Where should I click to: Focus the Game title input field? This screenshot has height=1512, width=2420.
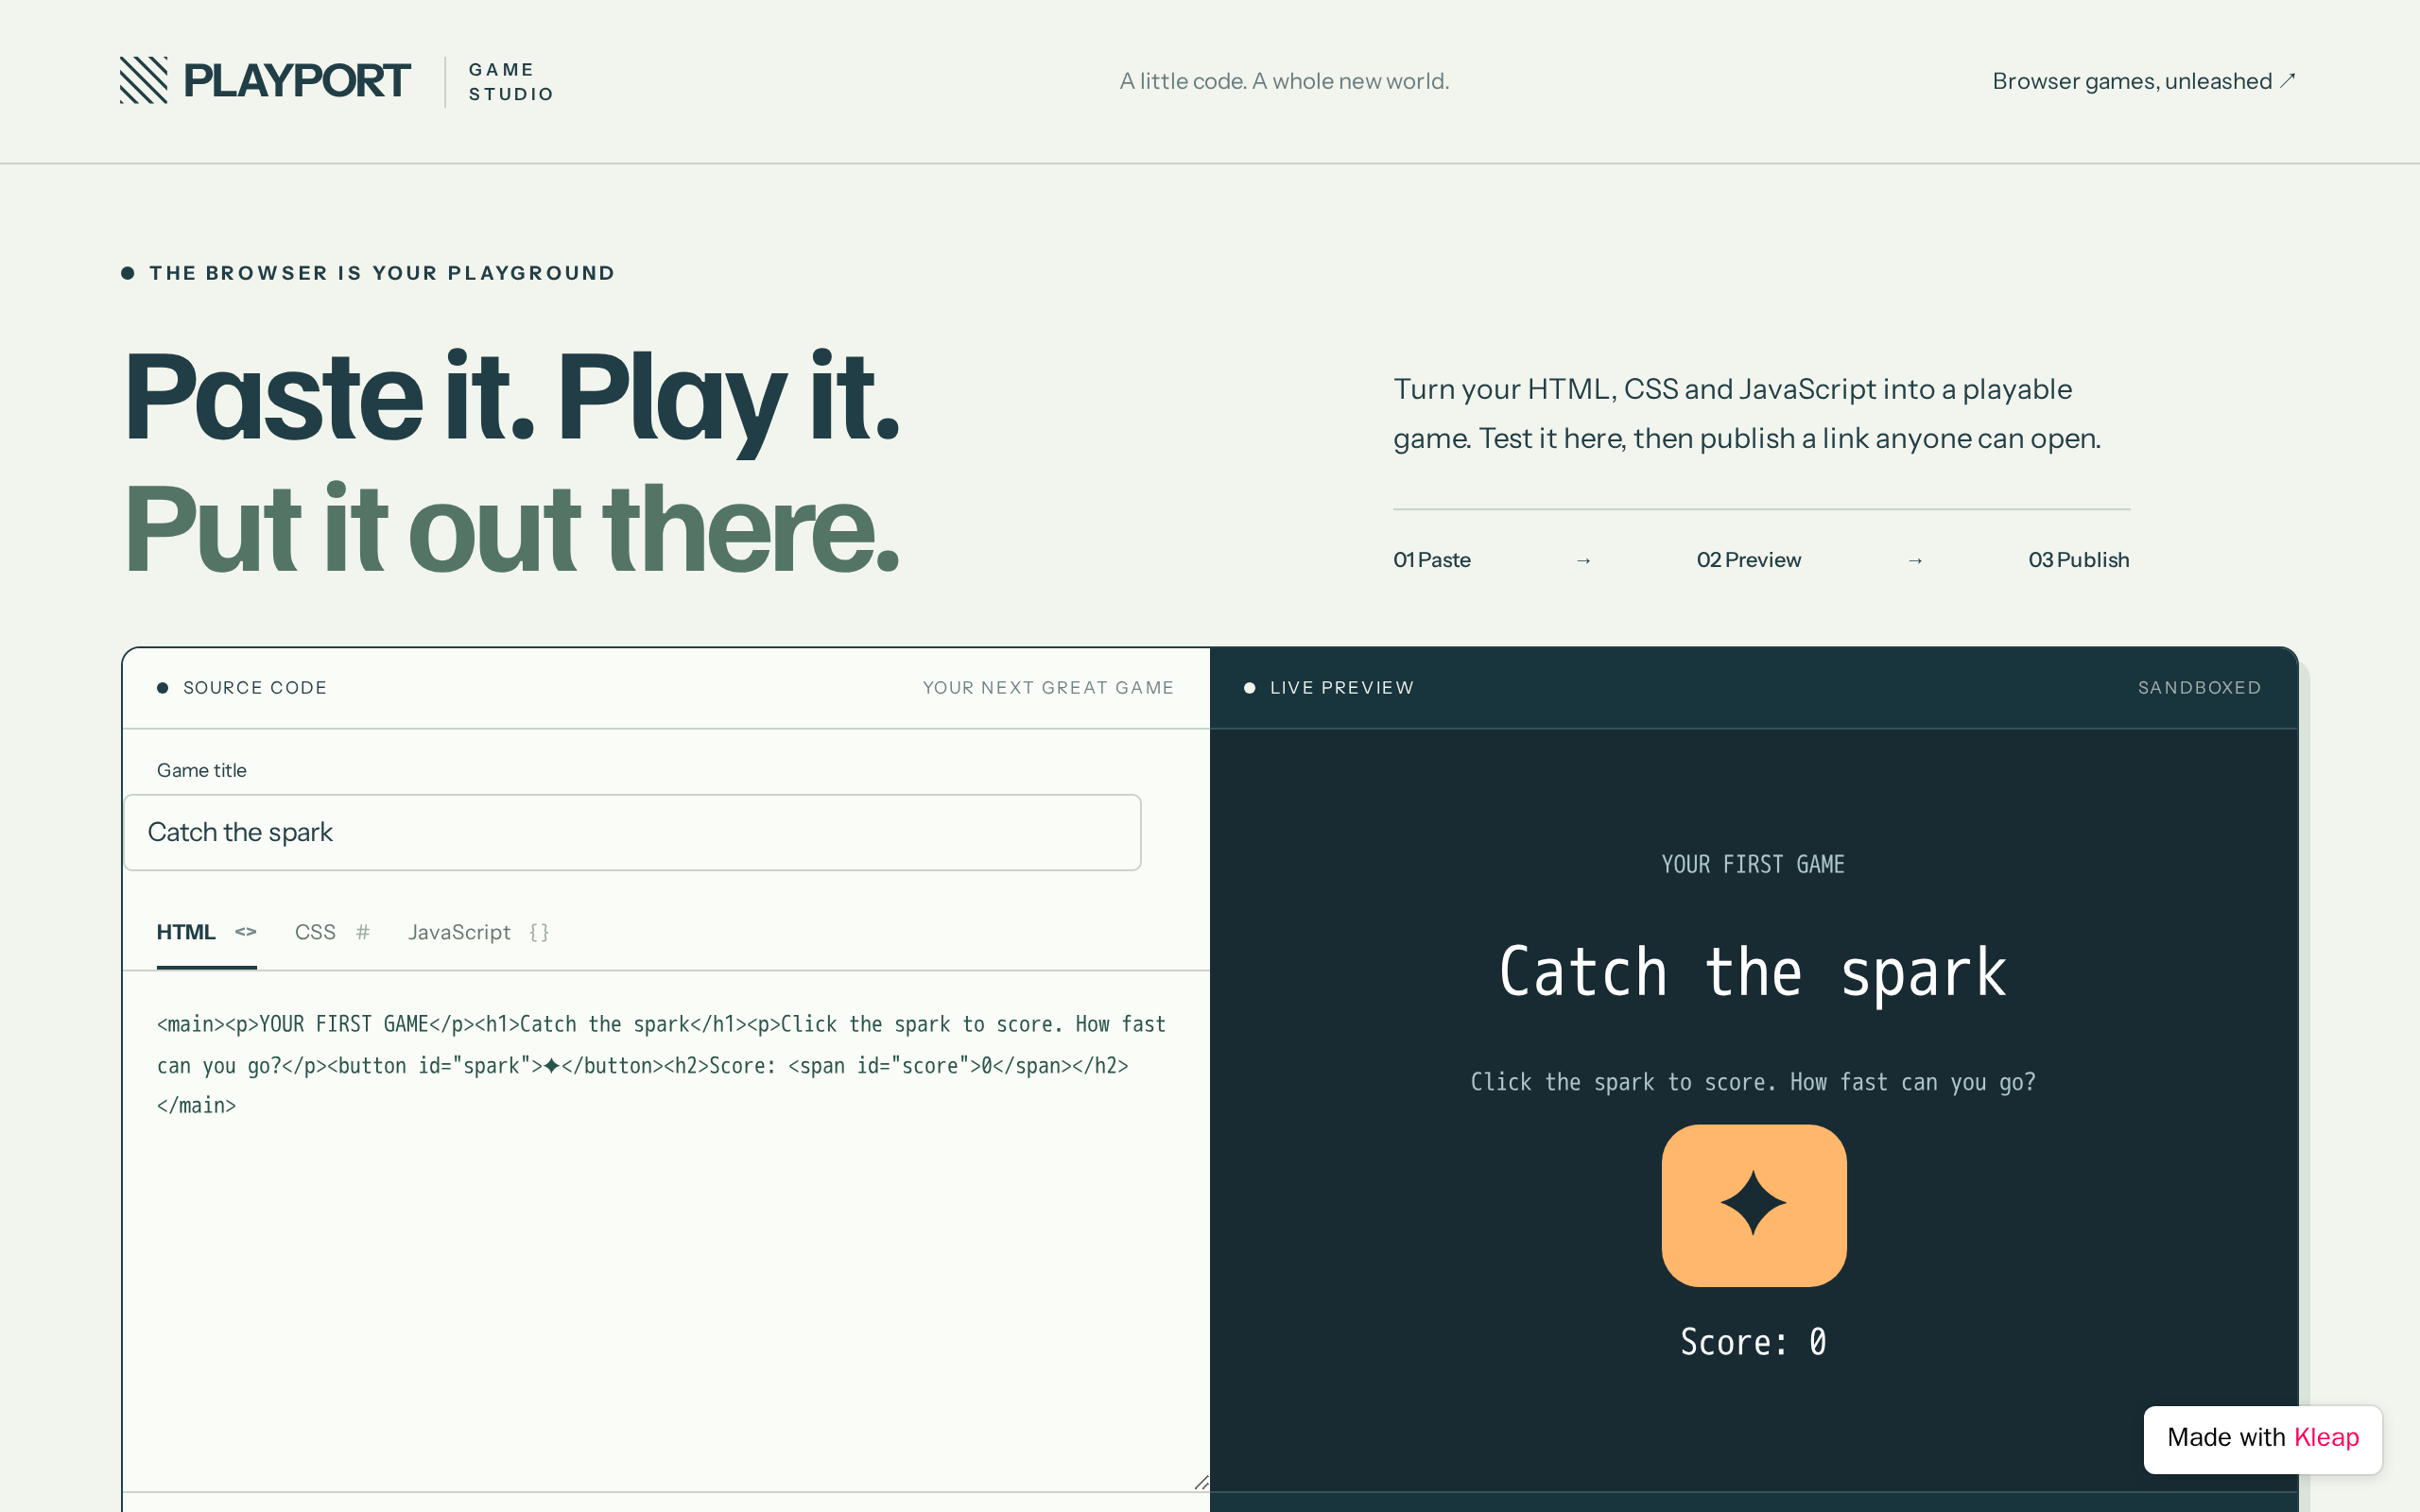click(x=632, y=832)
